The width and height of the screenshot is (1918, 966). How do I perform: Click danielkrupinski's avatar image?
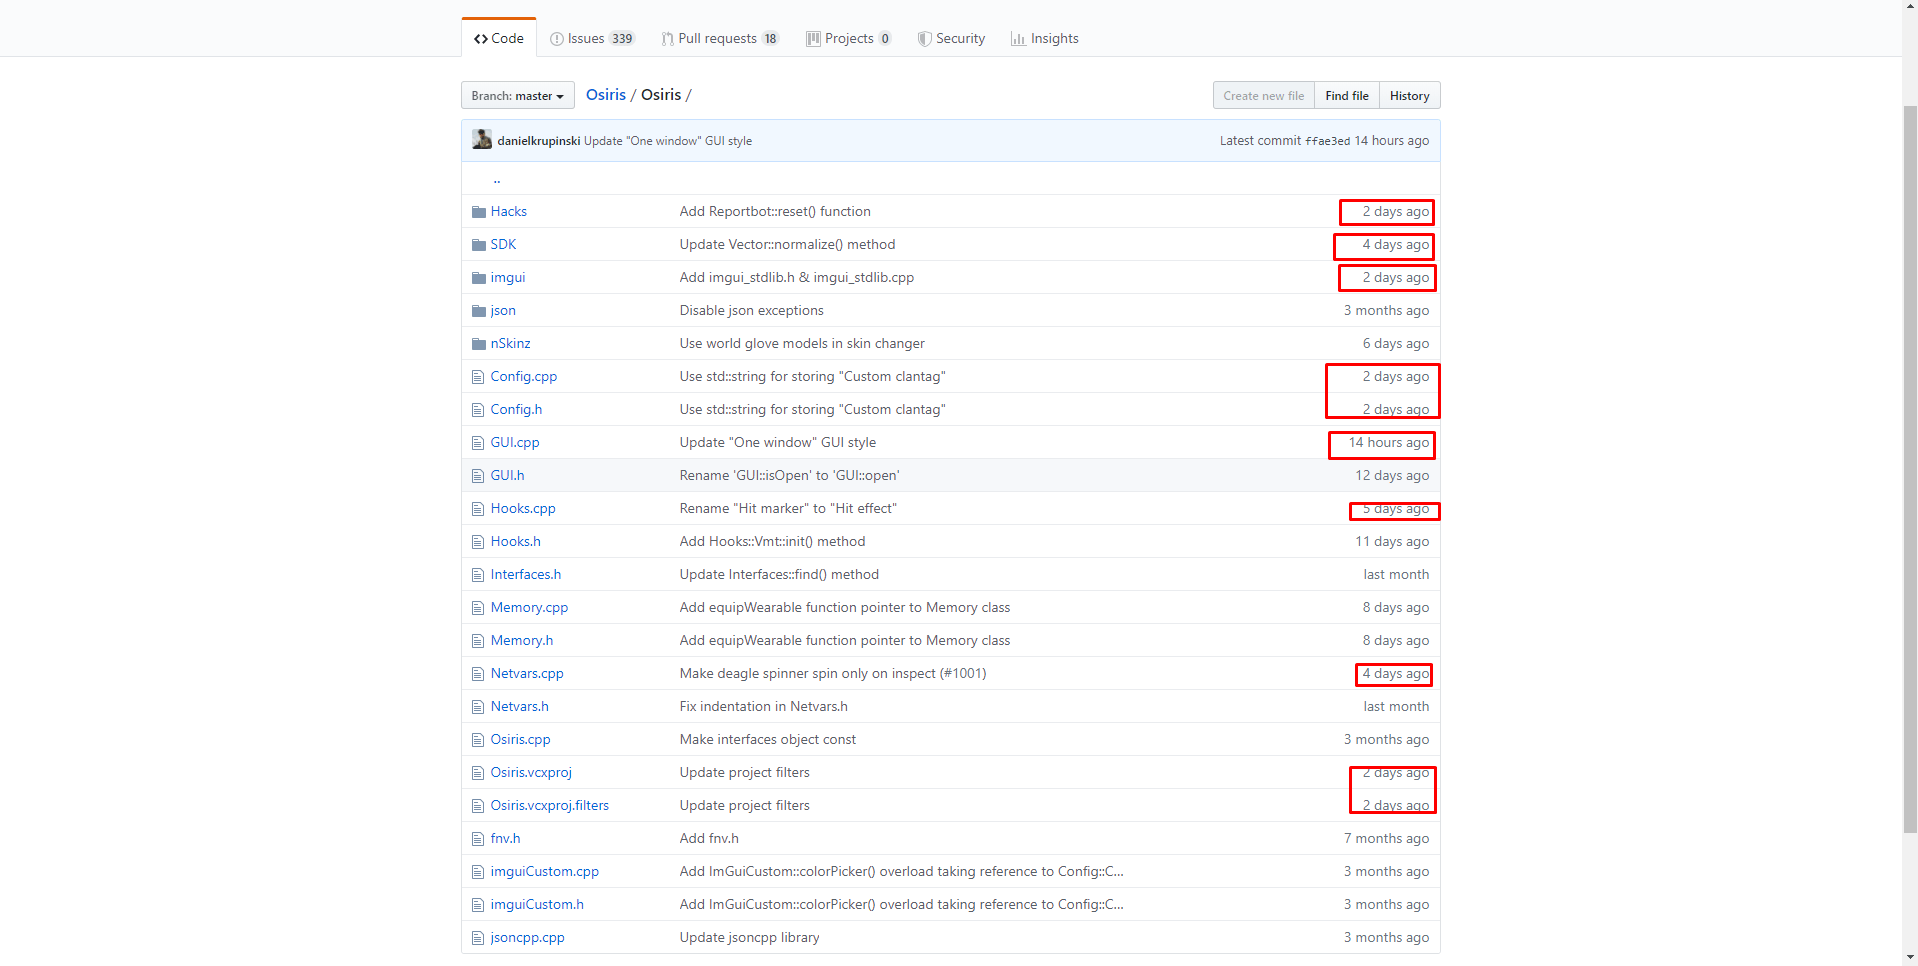point(482,139)
